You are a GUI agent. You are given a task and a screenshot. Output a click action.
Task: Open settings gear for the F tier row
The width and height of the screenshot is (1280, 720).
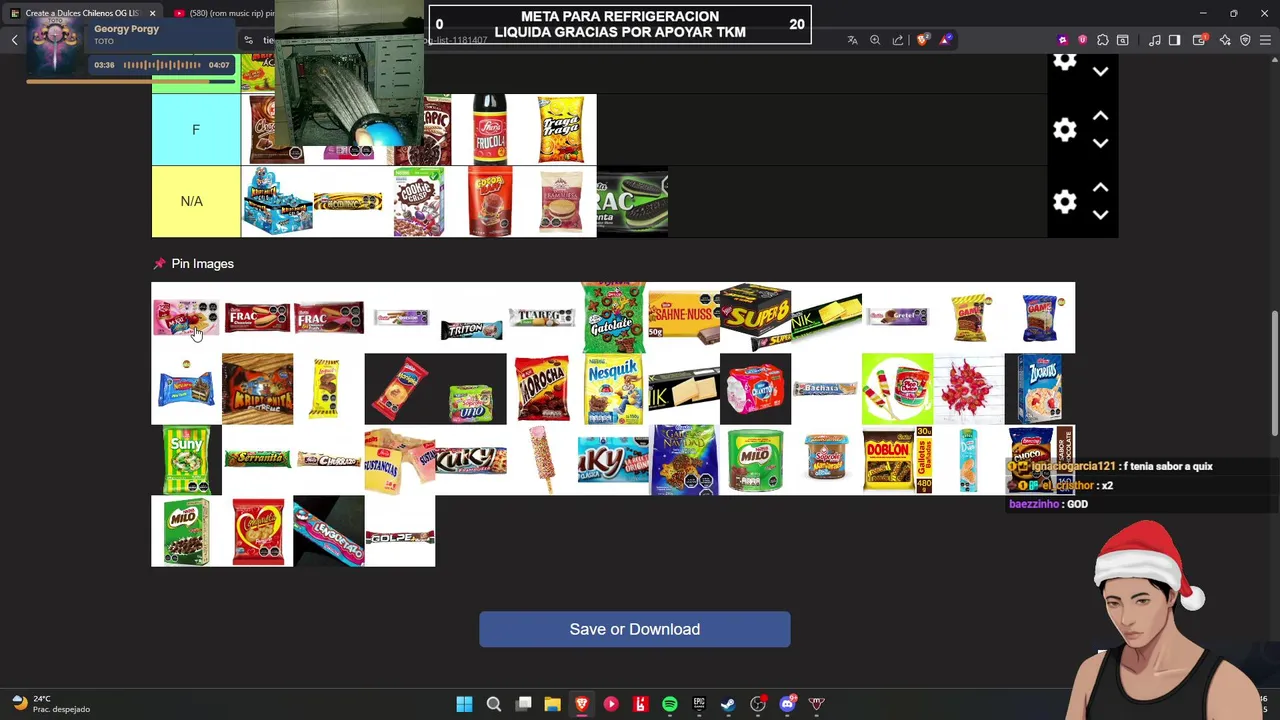1064,130
